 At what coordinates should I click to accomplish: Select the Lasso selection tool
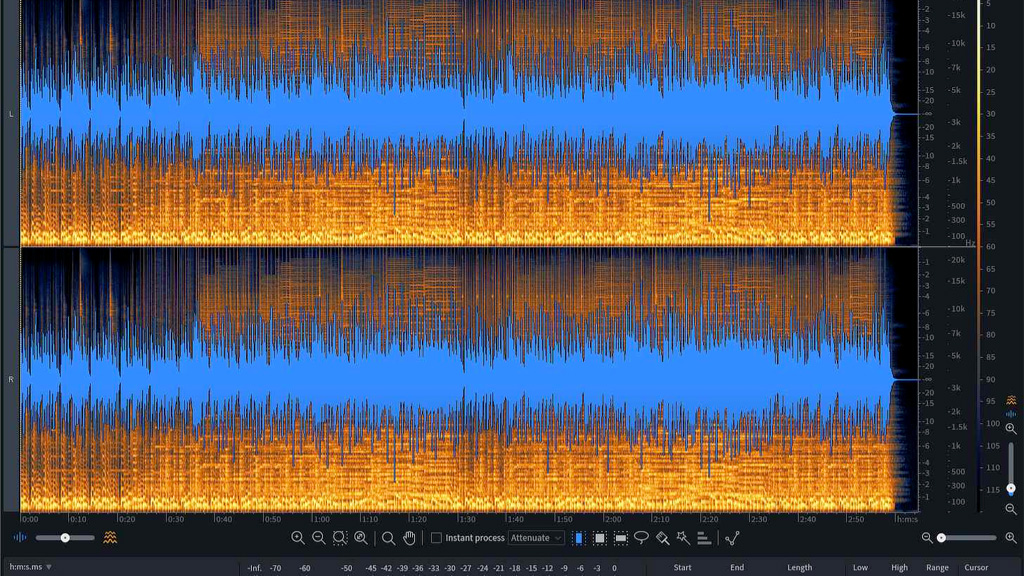pos(641,537)
